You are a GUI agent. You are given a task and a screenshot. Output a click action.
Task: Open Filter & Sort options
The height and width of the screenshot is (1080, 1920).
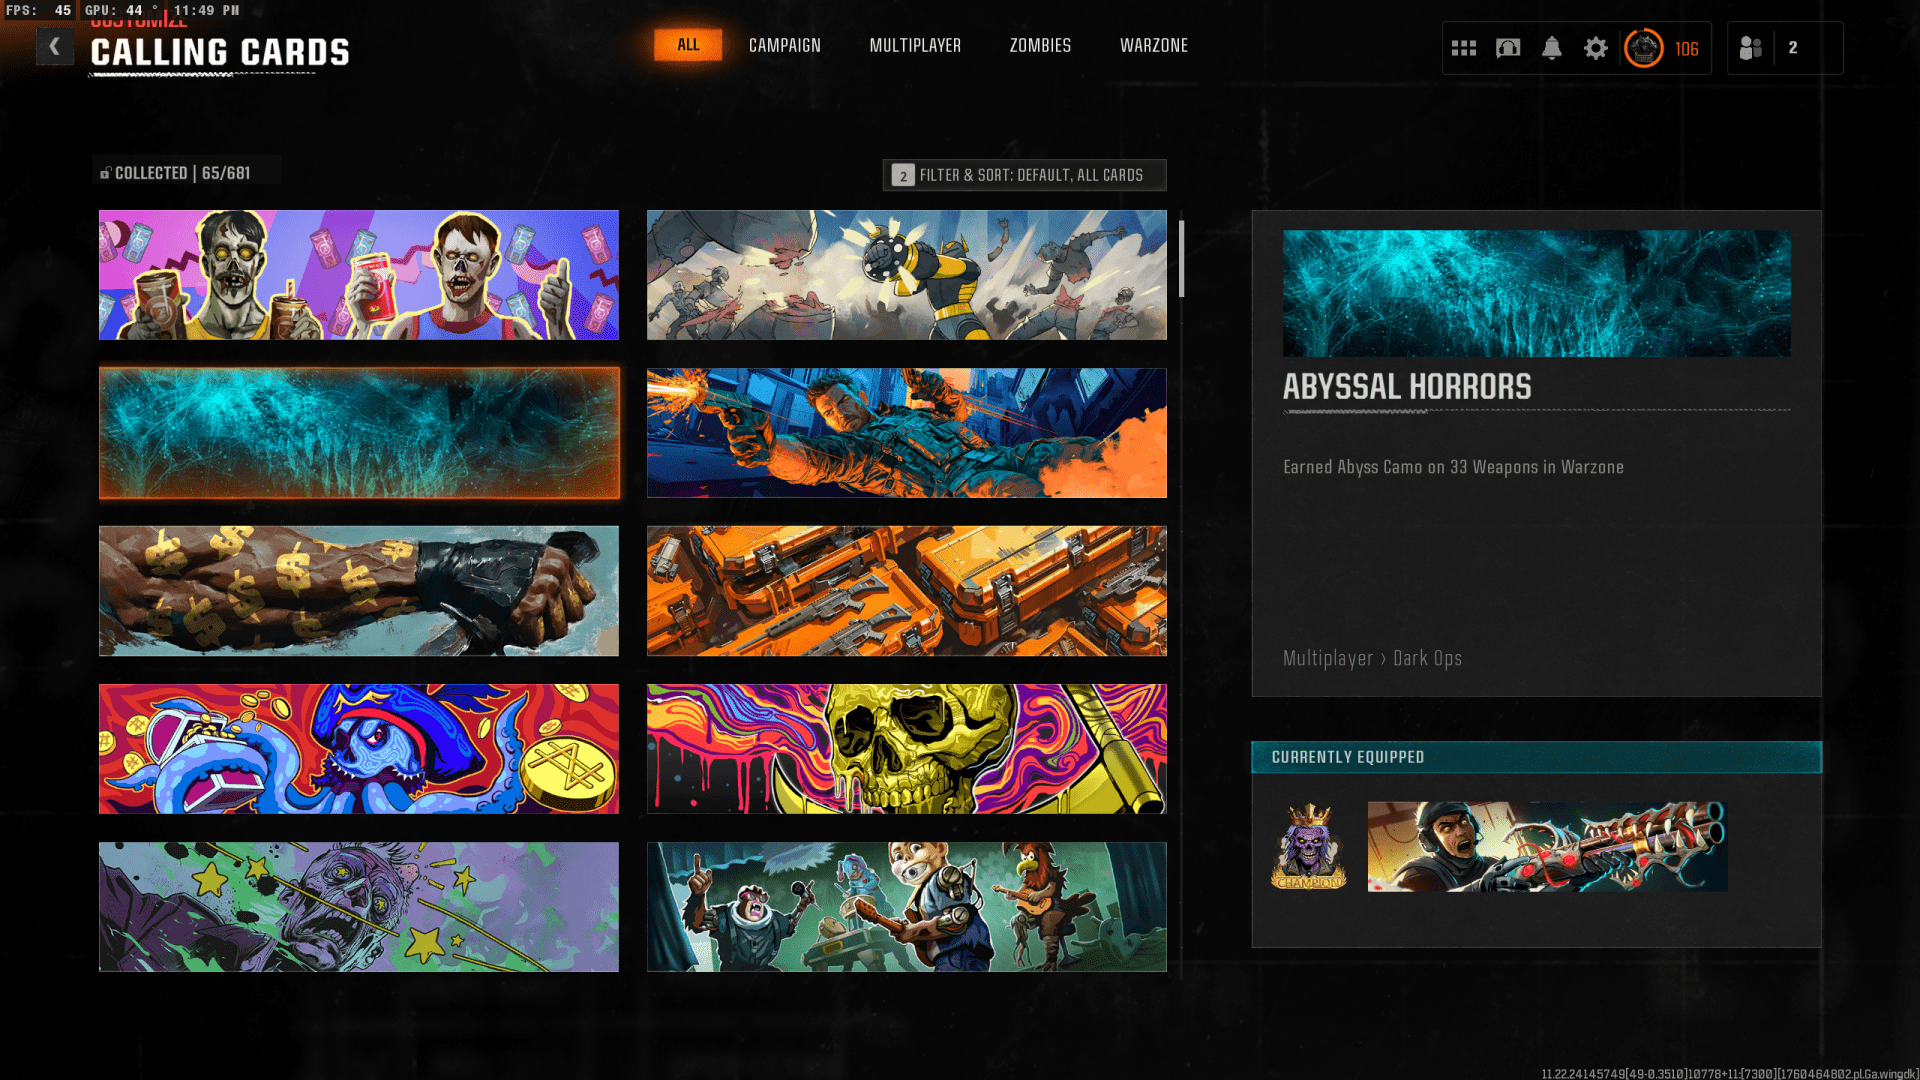coord(1024,175)
